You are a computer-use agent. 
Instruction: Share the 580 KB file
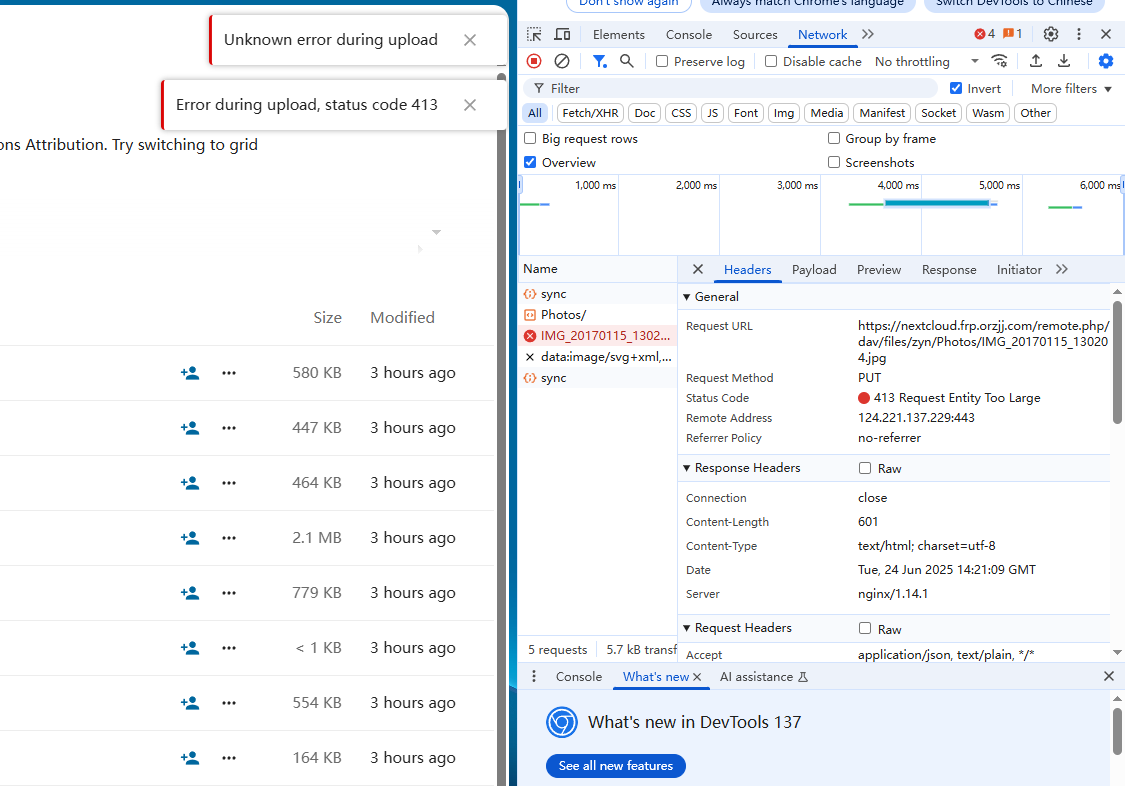tap(189, 373)
